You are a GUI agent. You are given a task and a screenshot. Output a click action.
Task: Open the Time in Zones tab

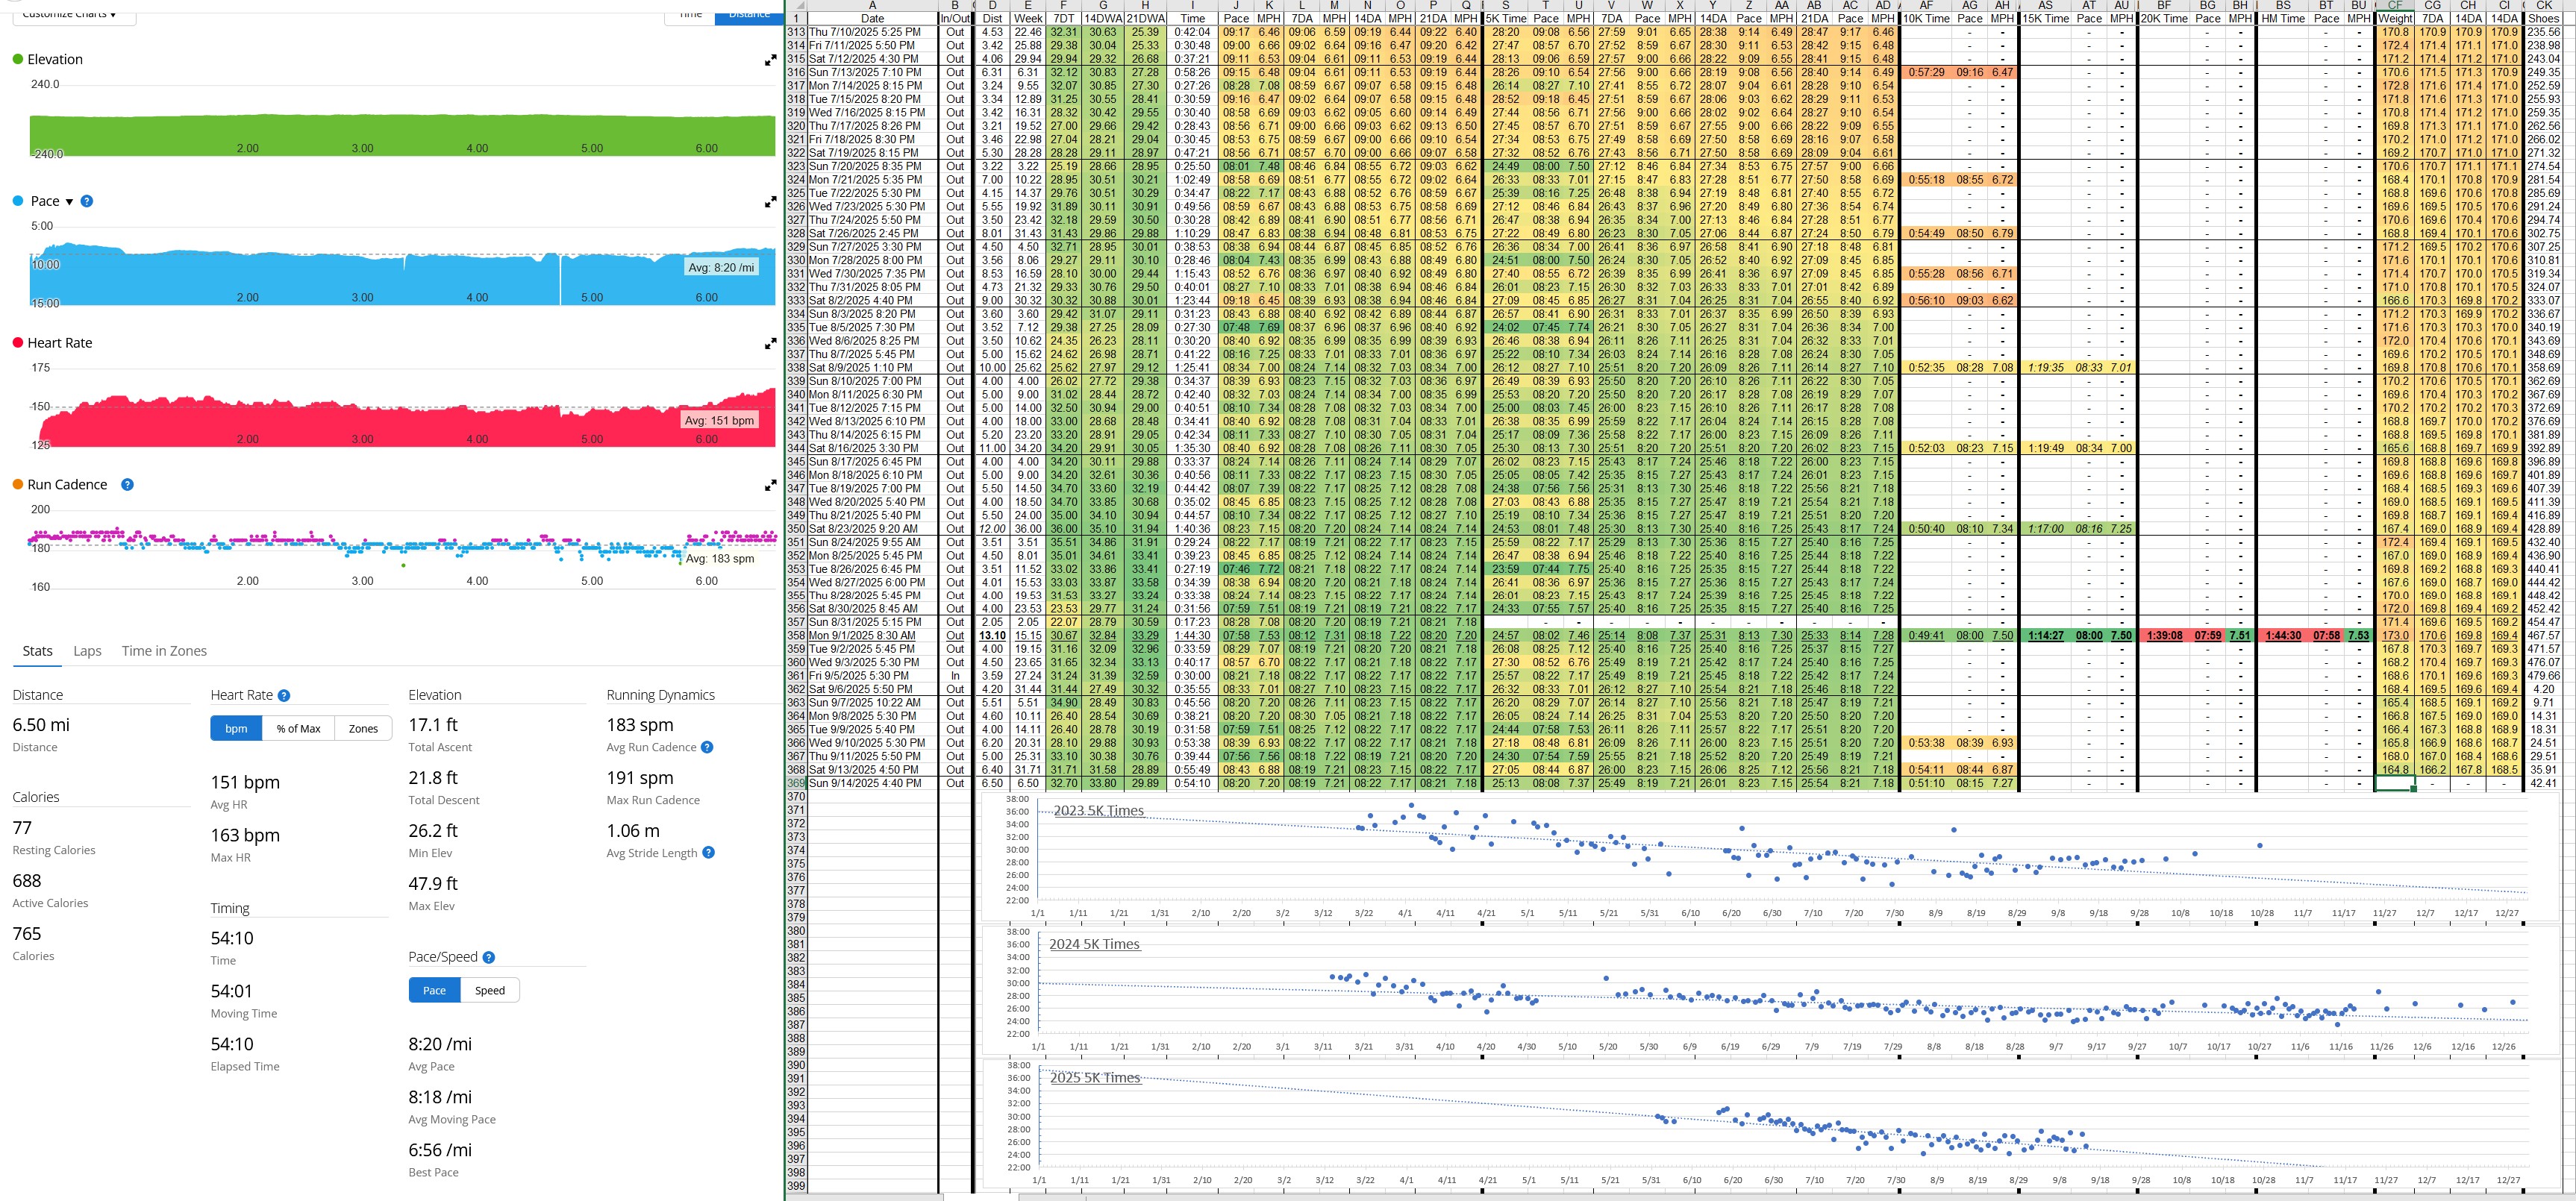point(164,651)
